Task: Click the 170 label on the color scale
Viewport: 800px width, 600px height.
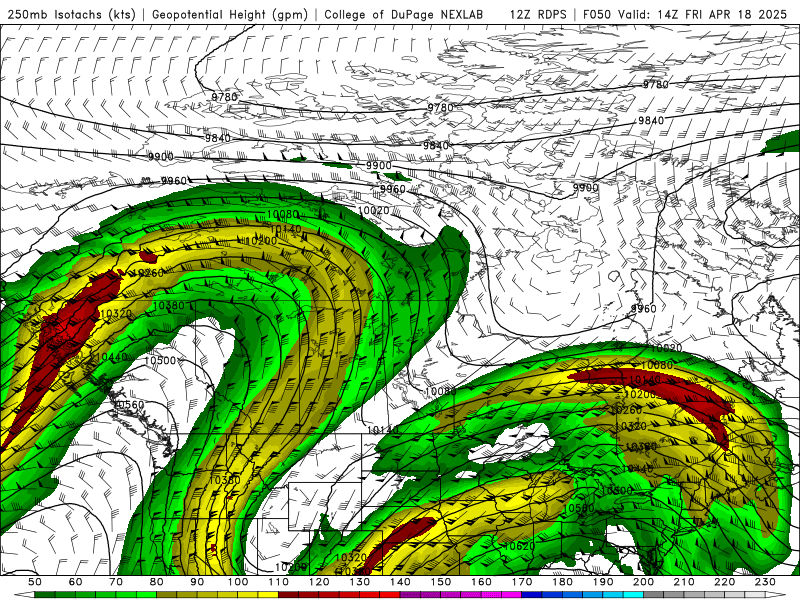Action: click(x=521, y=582)
